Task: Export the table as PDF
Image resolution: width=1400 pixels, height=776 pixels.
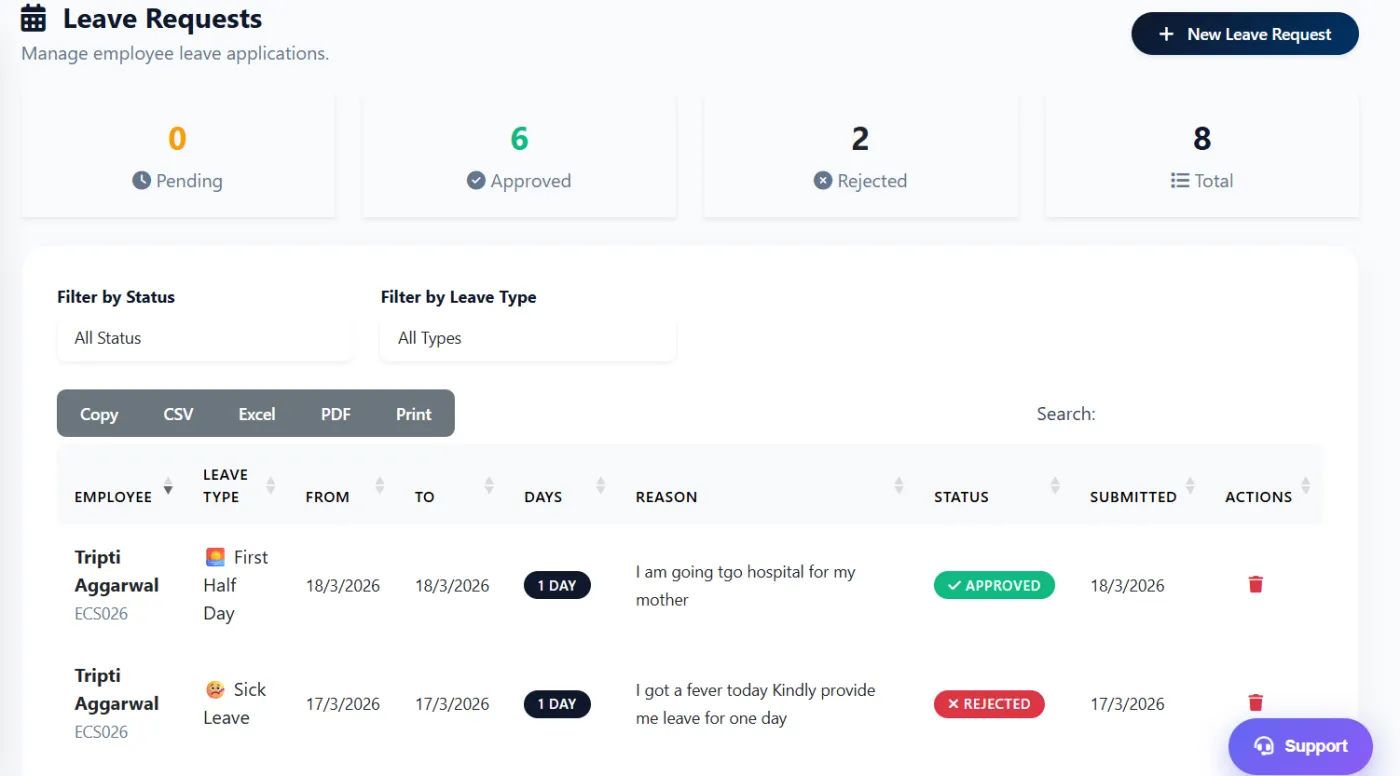Action: point(336,414)
